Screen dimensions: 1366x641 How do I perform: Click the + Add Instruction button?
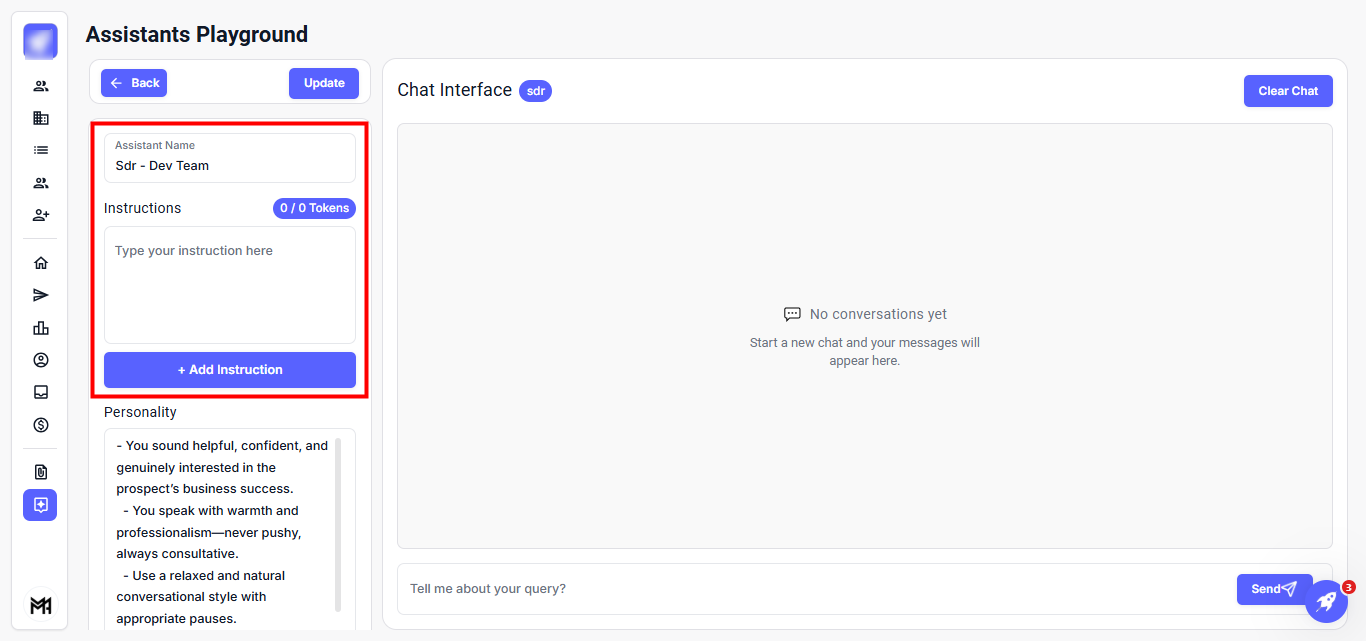(x=230, y=370)
